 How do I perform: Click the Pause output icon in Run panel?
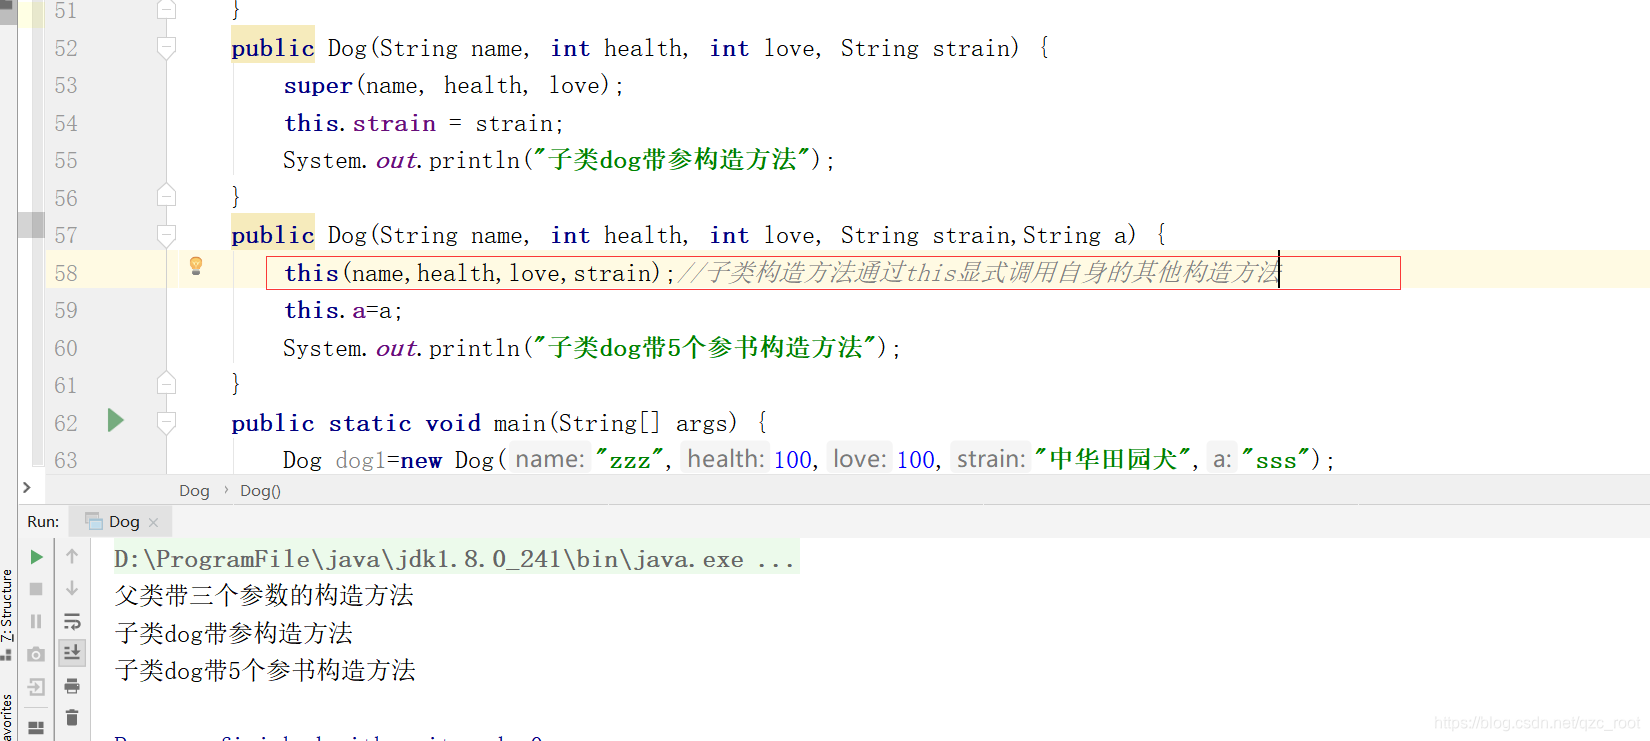36,621
